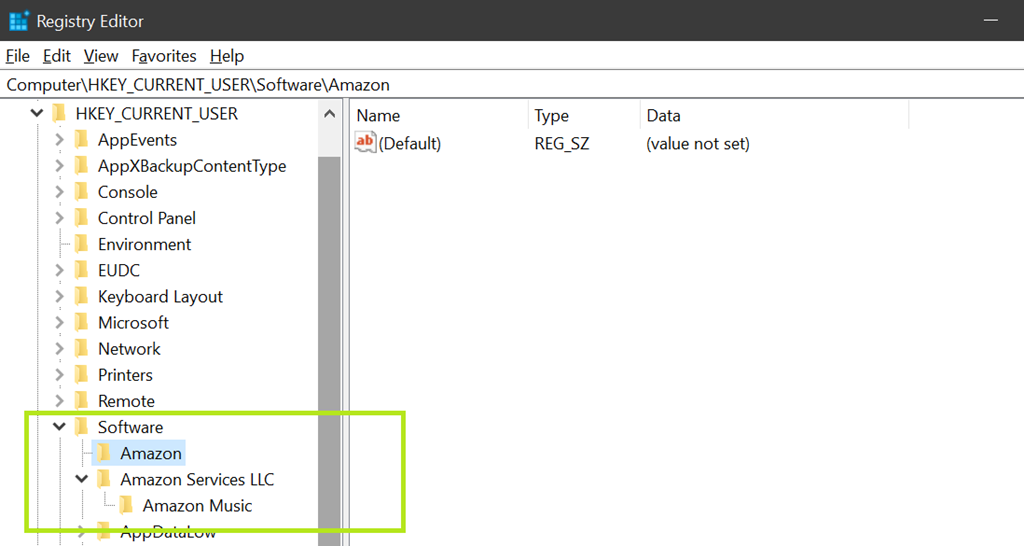Screen dimensions: 1024x546
Task: Open the Edit menu
Action: coord(57,56)
